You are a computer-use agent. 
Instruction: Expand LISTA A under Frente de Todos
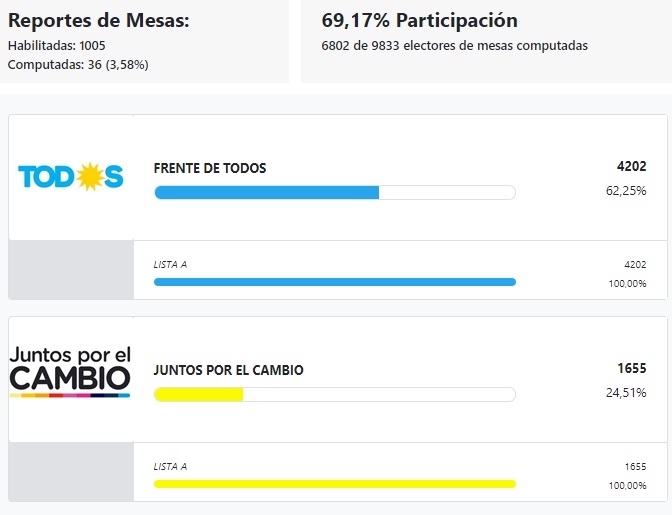click(170, 264)
